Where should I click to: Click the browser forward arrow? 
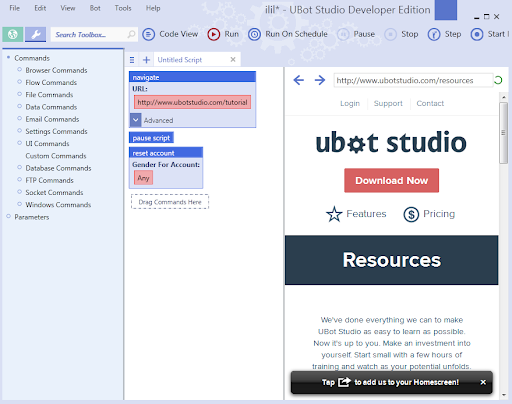(320, 80)
